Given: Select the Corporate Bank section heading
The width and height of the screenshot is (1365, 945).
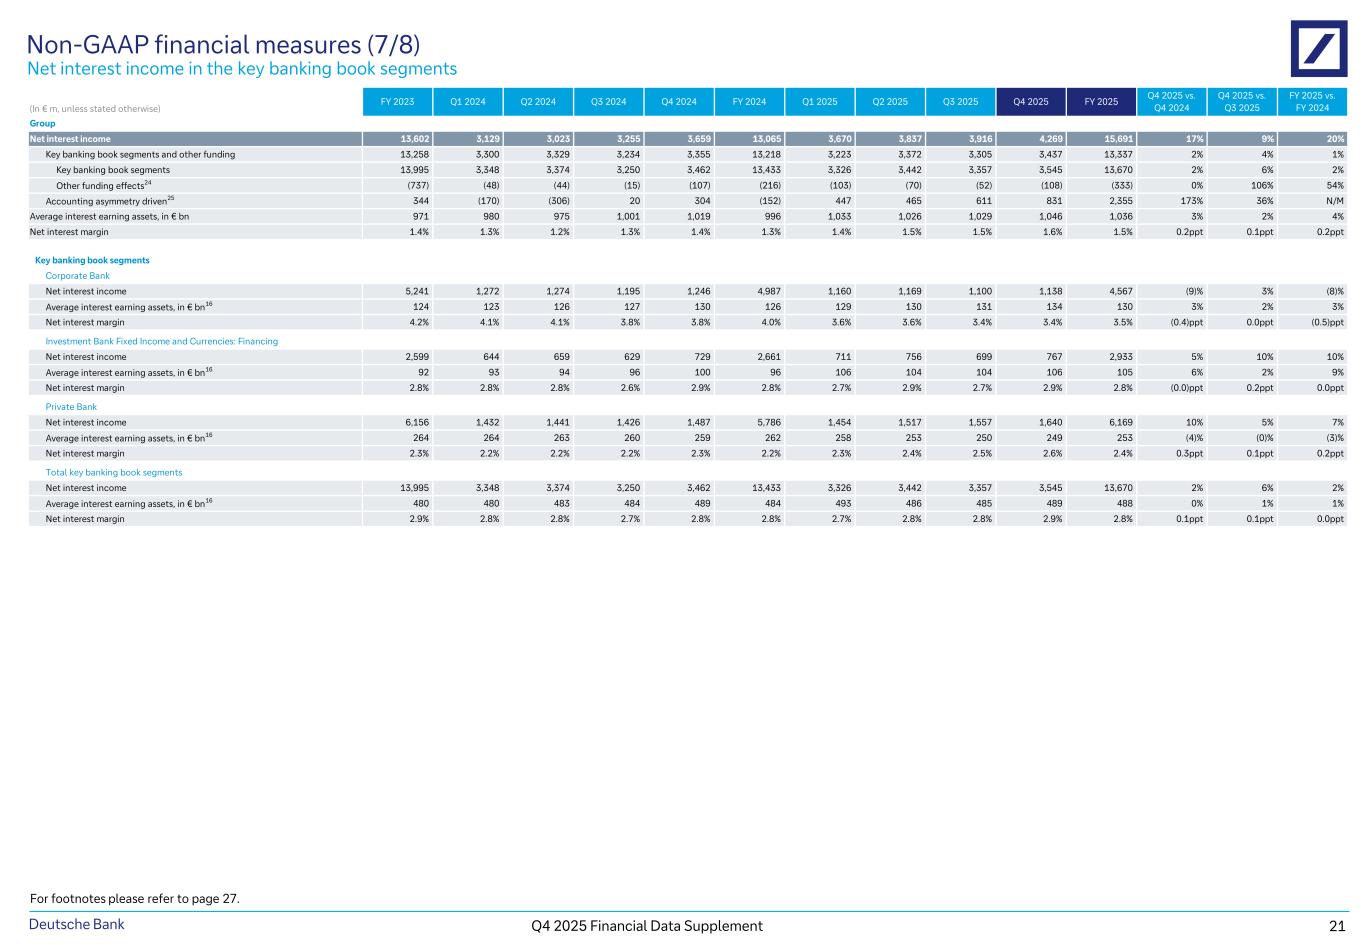Looking at the screenshot, I should 77,276.
